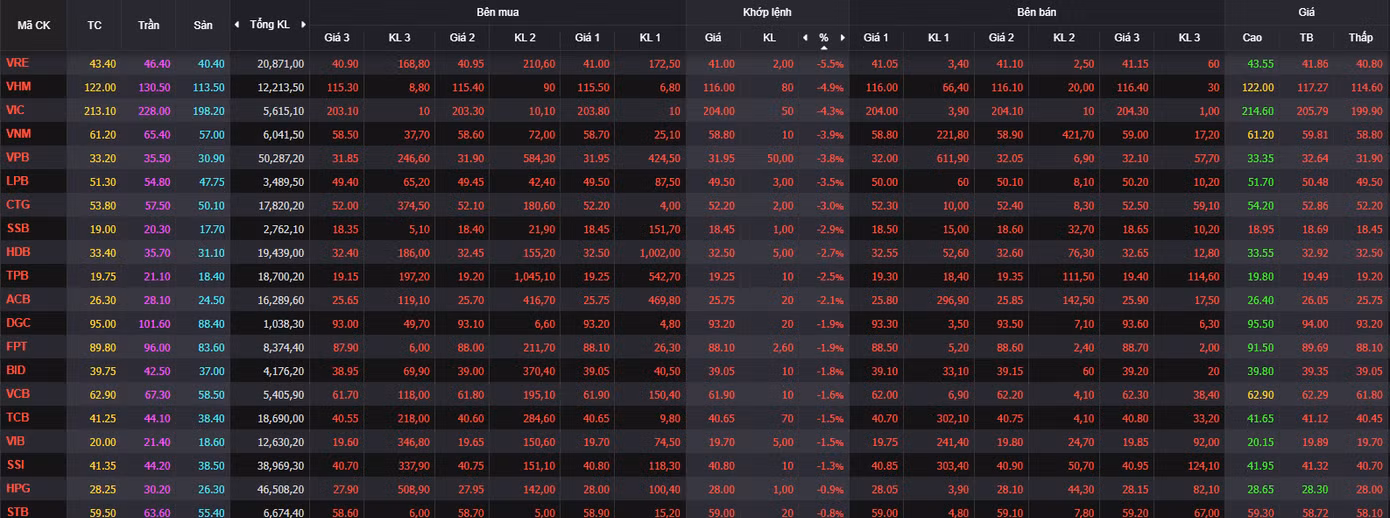Click VNM's sell KL 2 value 421,70
This screenshot has height=518, width=1390.
pyautogui.click(x=1077, y=135)
